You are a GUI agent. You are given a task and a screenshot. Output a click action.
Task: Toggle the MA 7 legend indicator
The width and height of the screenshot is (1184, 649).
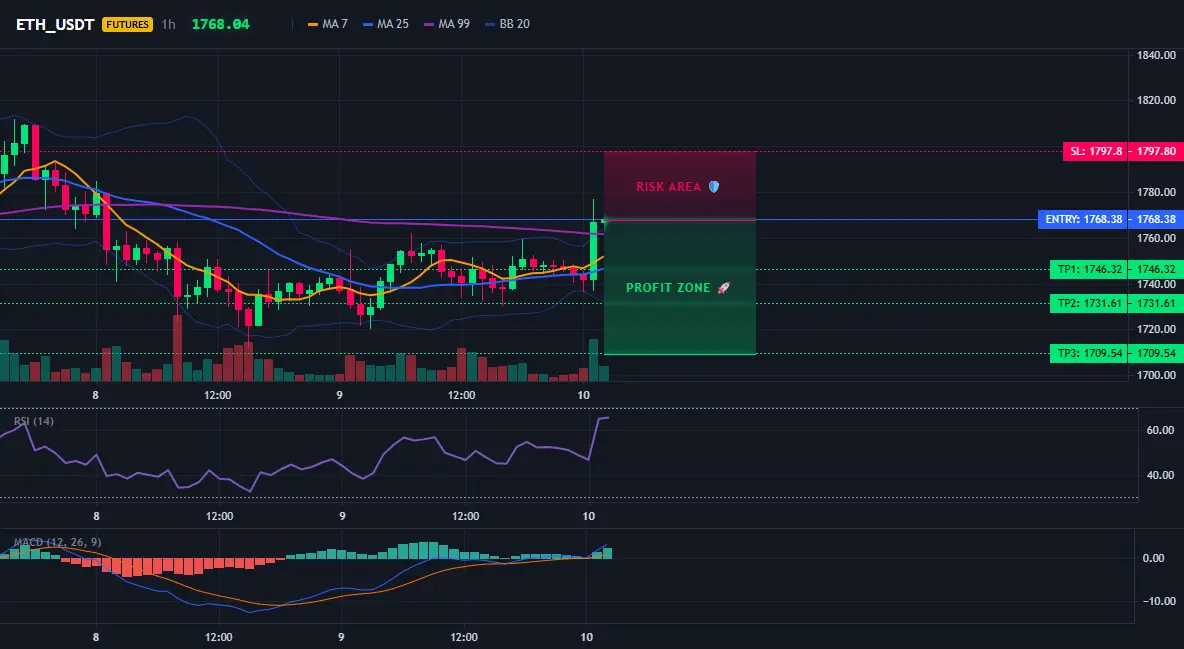click(328, 24)
